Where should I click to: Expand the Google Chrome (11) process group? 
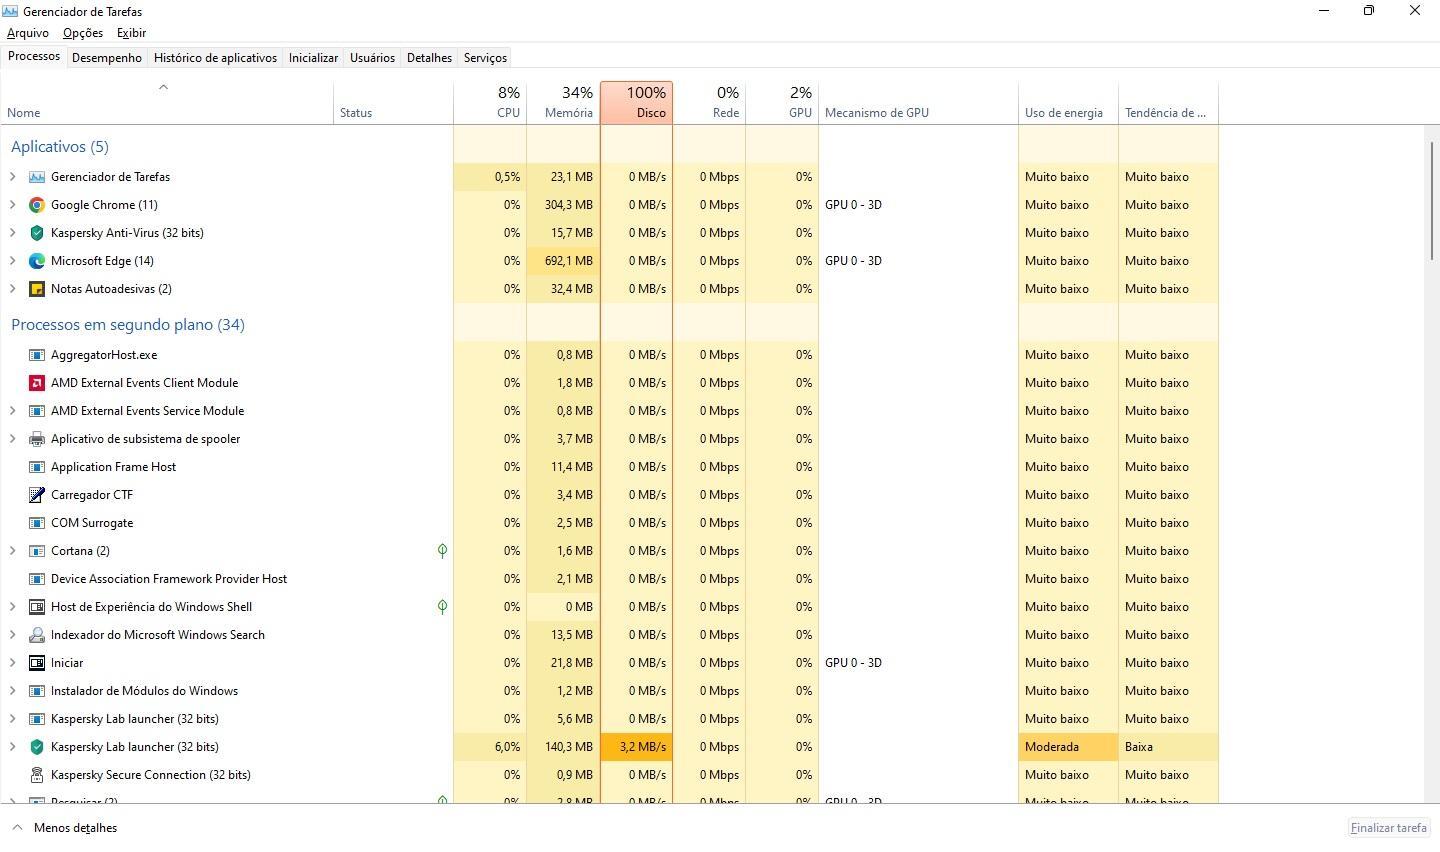12,205
